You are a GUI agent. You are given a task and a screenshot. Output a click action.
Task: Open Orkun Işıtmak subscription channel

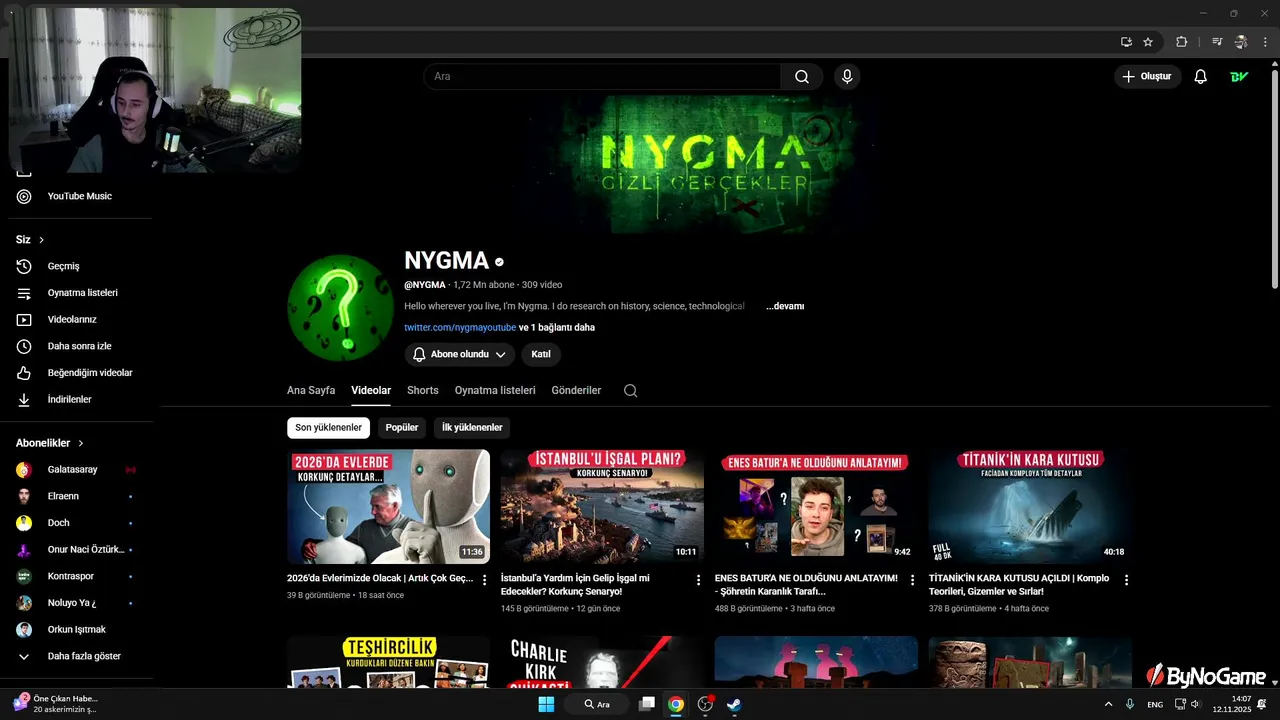click(x=76, y=630)
